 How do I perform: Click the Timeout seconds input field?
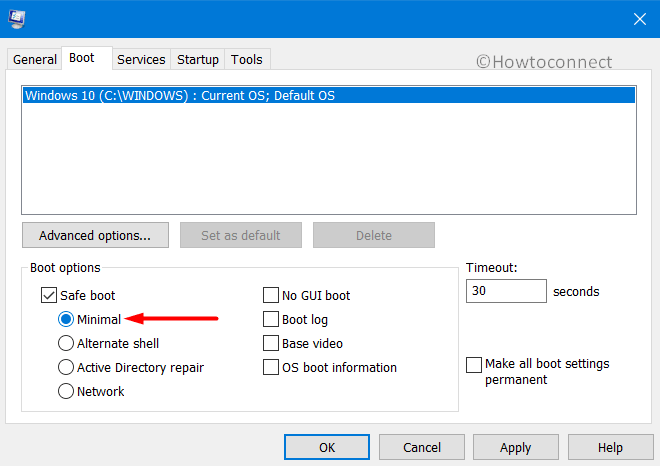pyautogui.click(x=506, y=291)
